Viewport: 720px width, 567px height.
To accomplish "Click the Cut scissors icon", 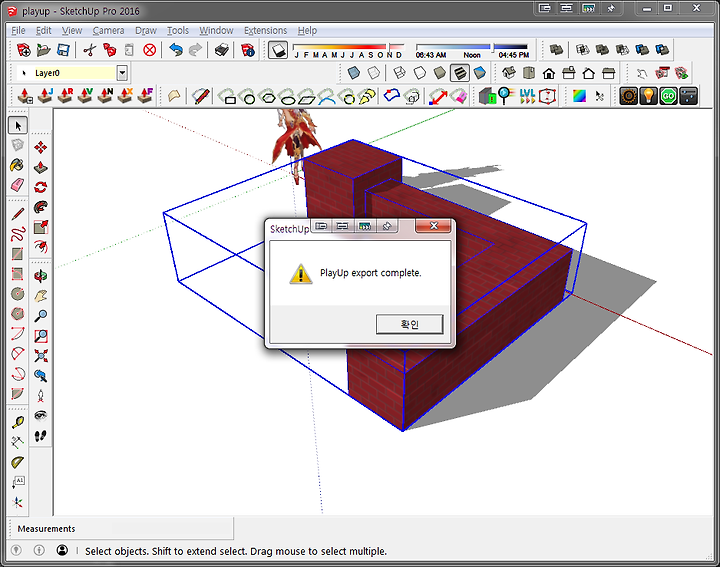I will tap(90, 50).
